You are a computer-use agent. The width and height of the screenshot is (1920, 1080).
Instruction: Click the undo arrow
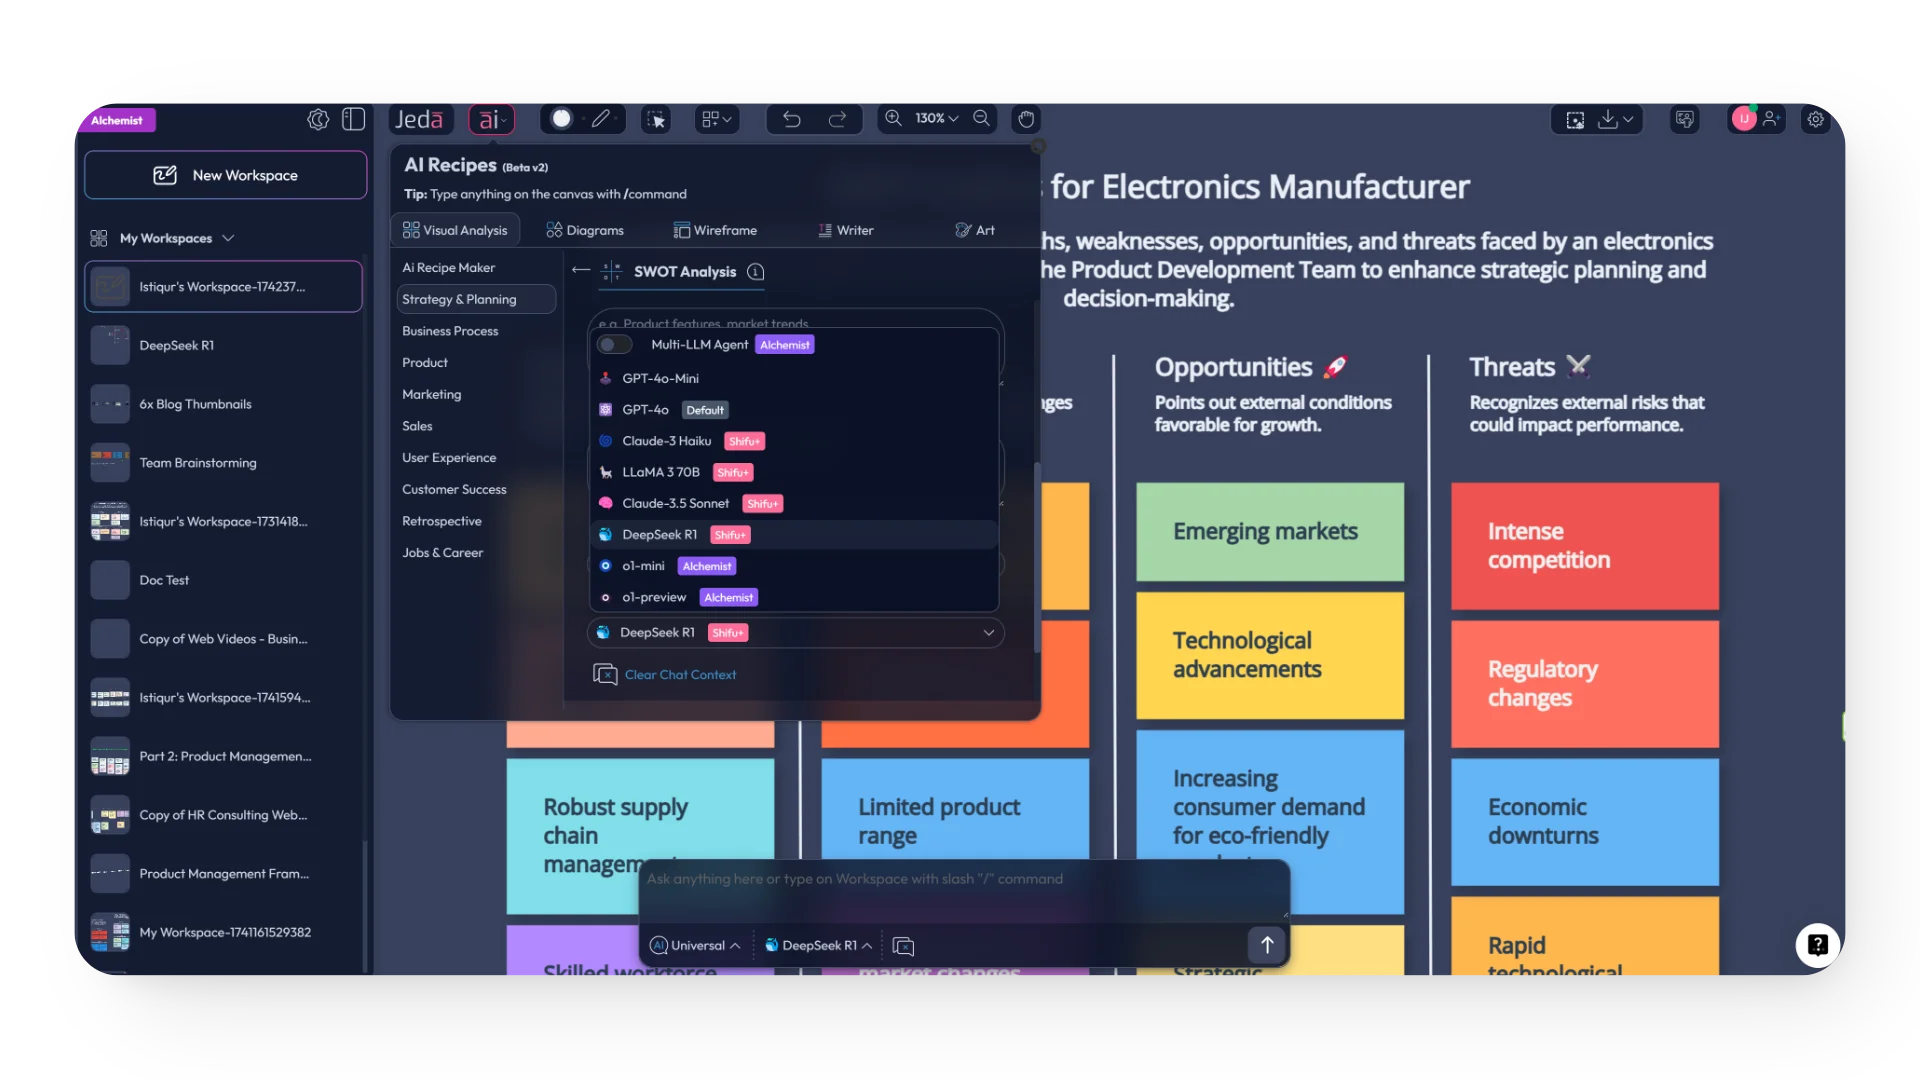(x=791, y=119)
